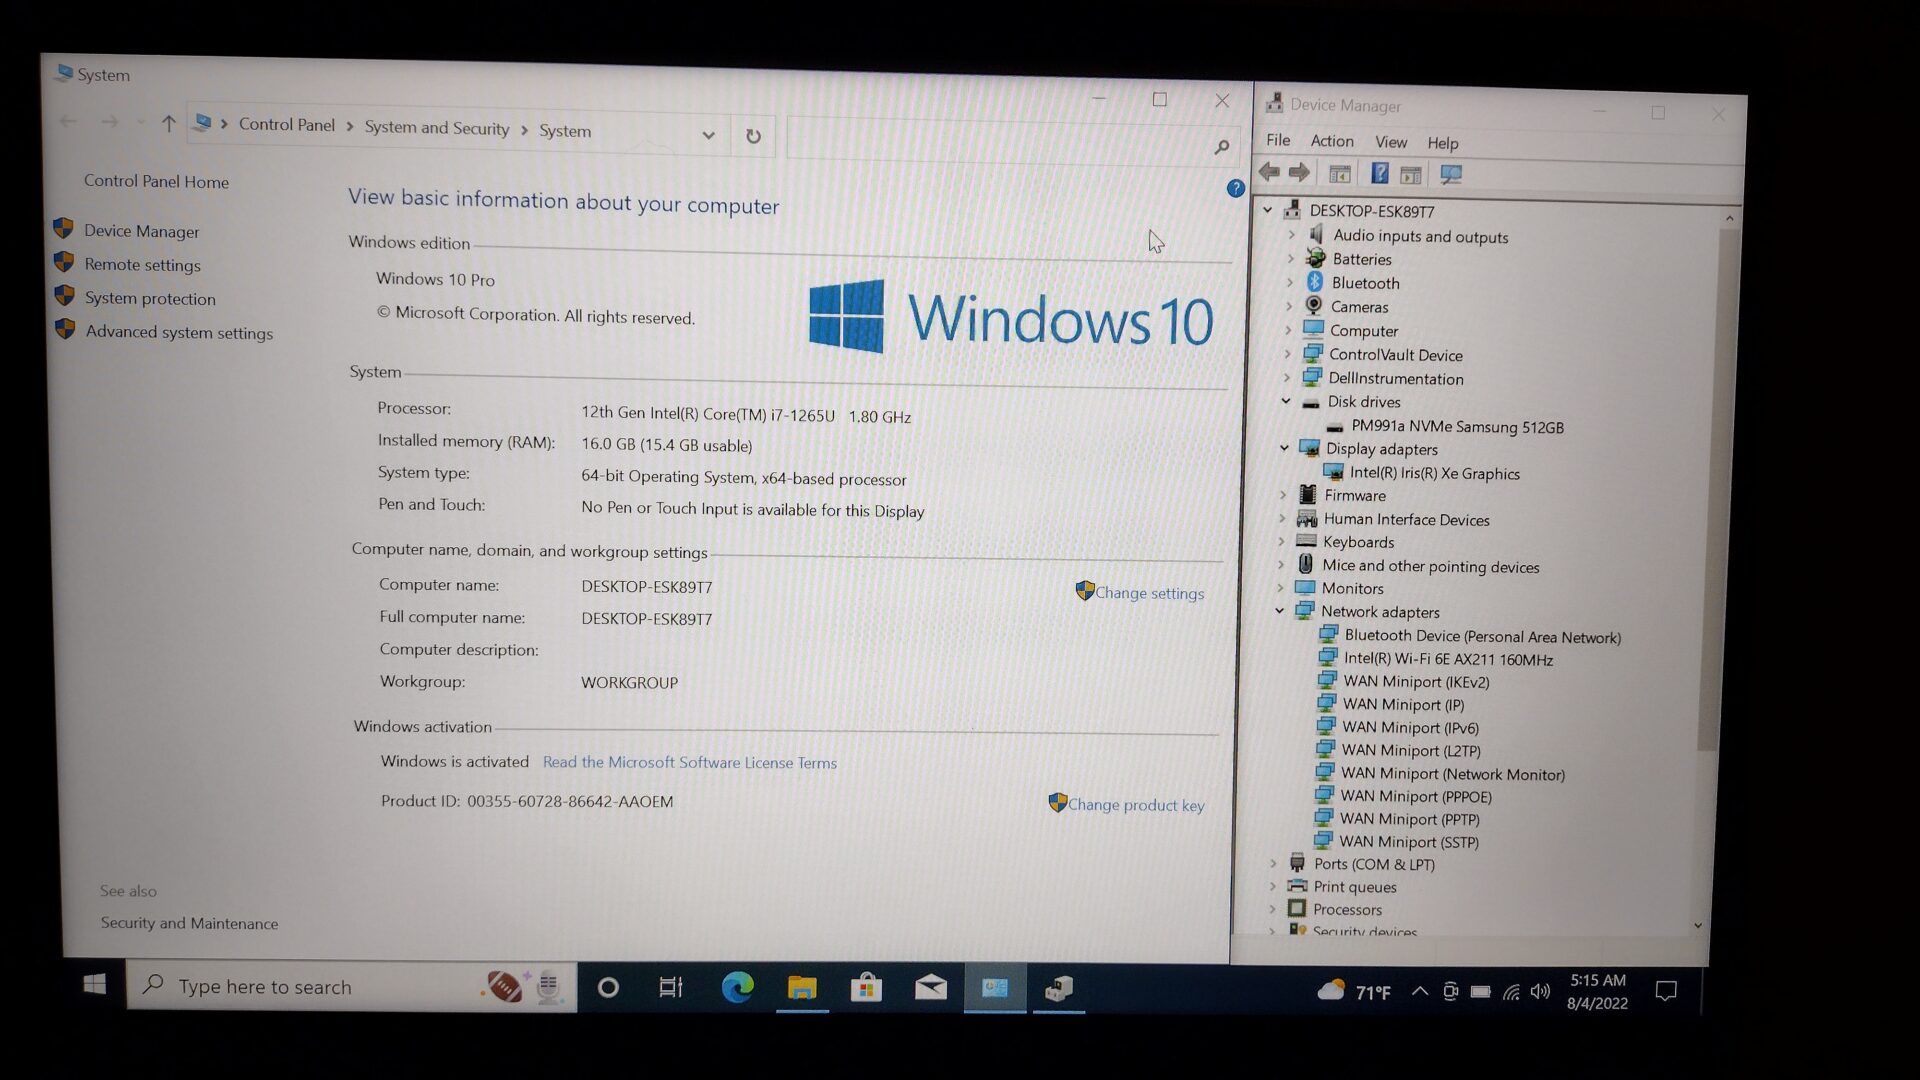This screenshot has height=1080, width=1920.
Task: Click the Up arrow in System navigation
Action: (168, 124)
